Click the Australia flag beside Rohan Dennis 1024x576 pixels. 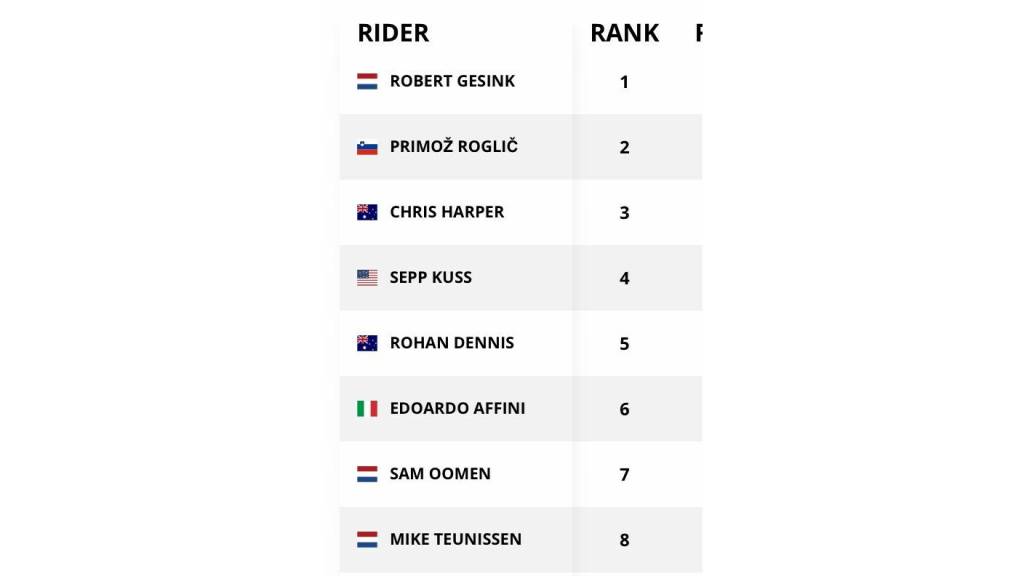(x=367, y=343)
